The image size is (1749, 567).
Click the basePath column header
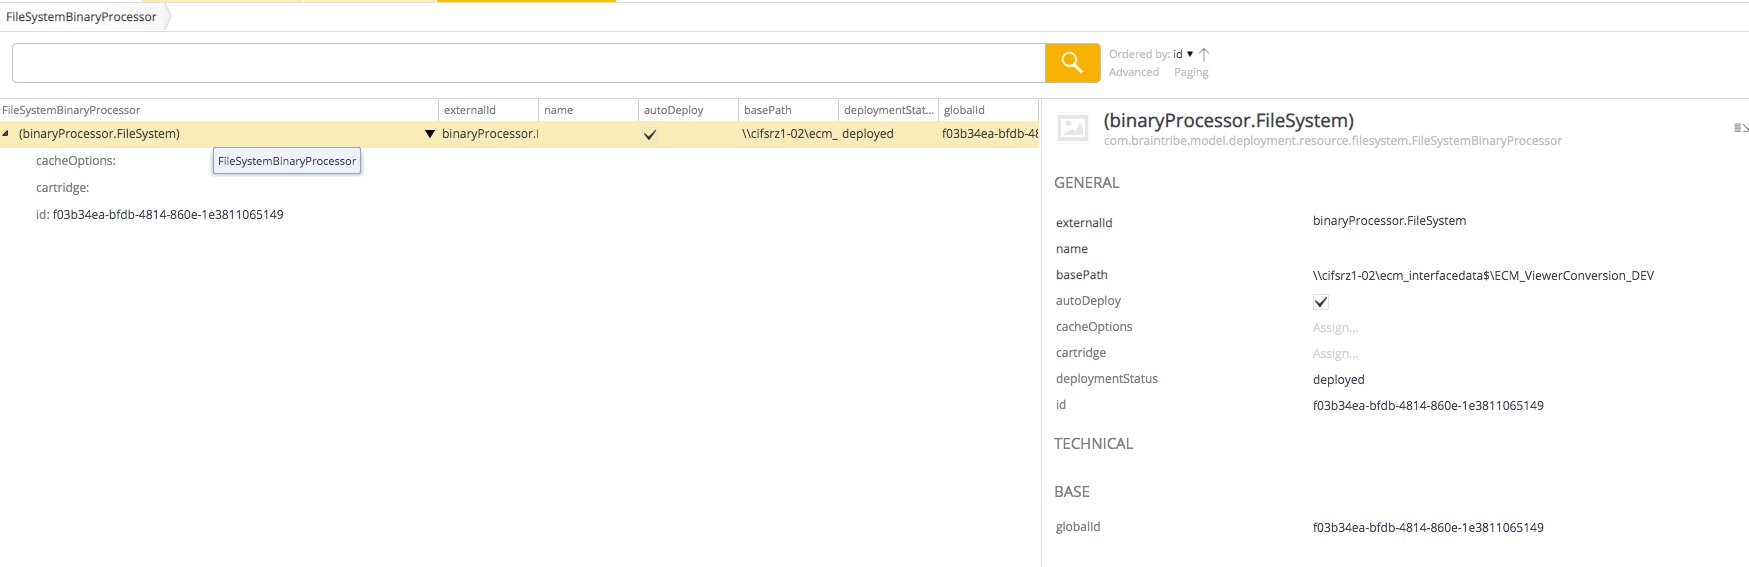tap(768, 110)
